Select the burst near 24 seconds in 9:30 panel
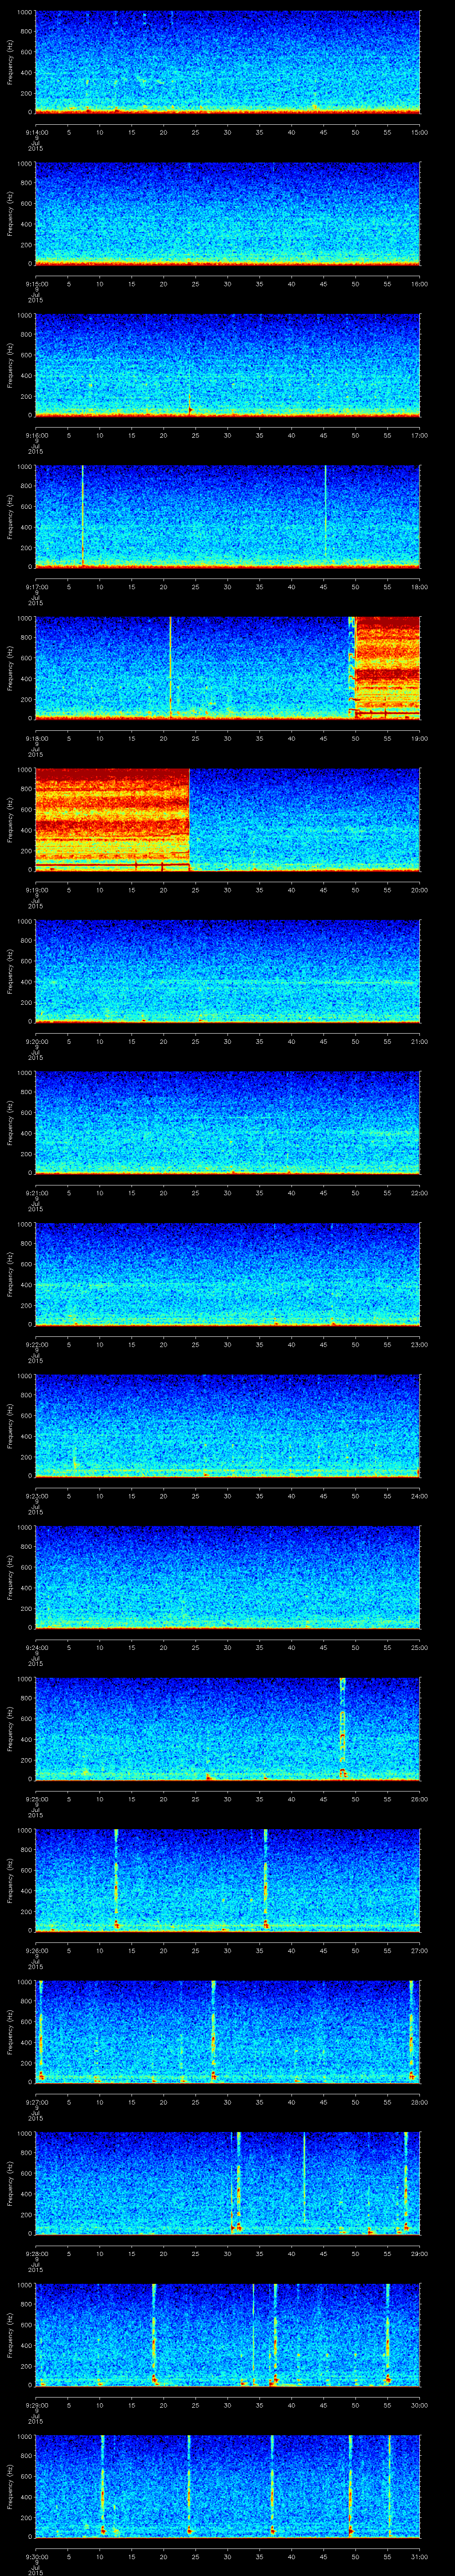 click(188, 2485)
